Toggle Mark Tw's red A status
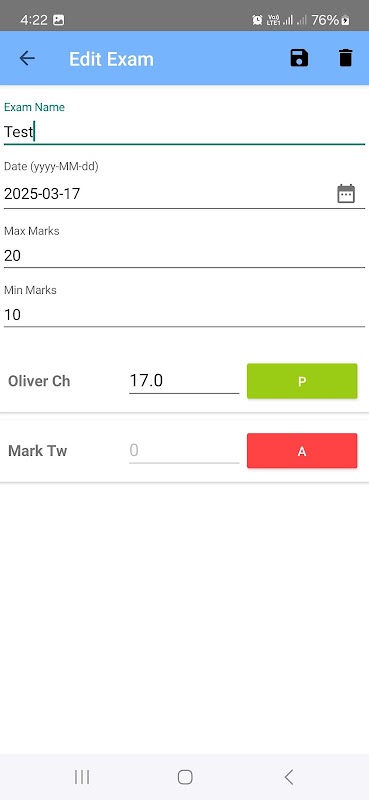Image resolution: width=369 pixels, height=800 pixels. (x=302, y=451)
